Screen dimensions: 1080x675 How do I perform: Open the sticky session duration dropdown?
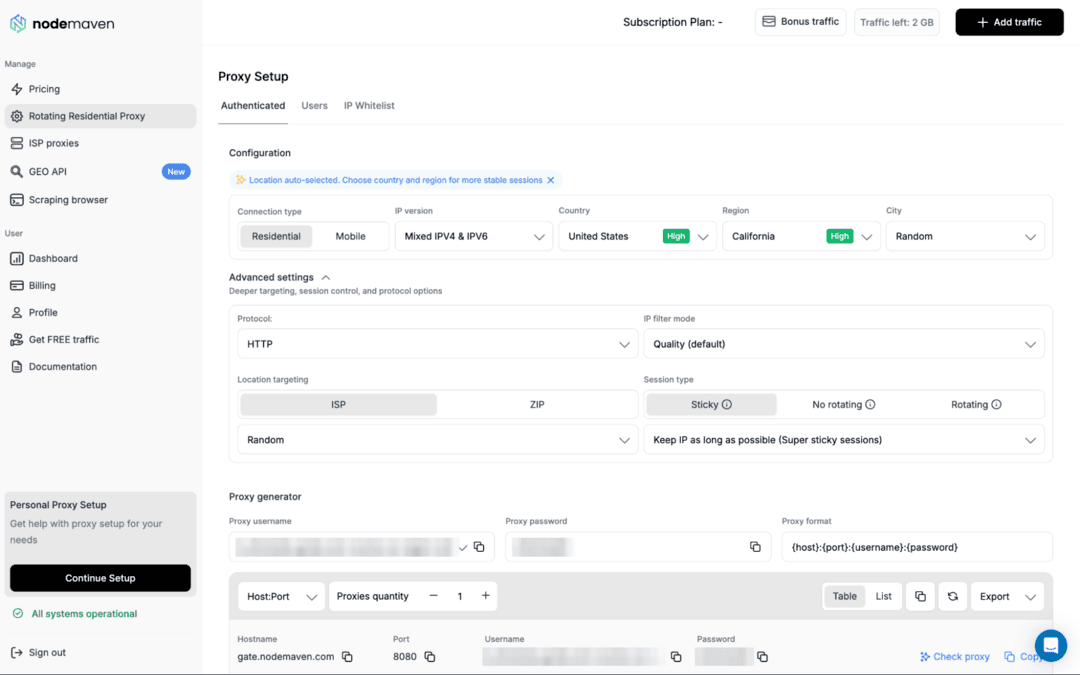tap(844, 439)
